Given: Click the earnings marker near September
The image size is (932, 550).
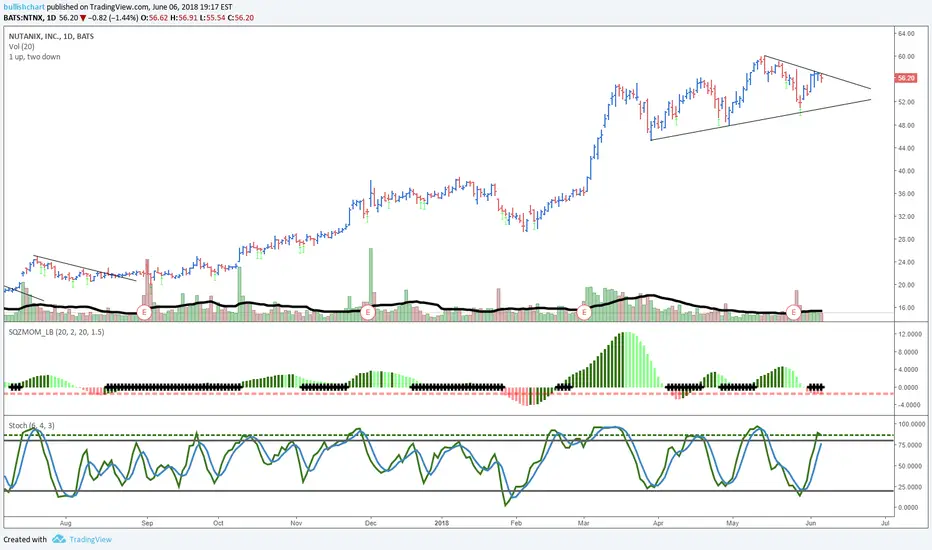Looking at the screenshot, I should [144, 312].
